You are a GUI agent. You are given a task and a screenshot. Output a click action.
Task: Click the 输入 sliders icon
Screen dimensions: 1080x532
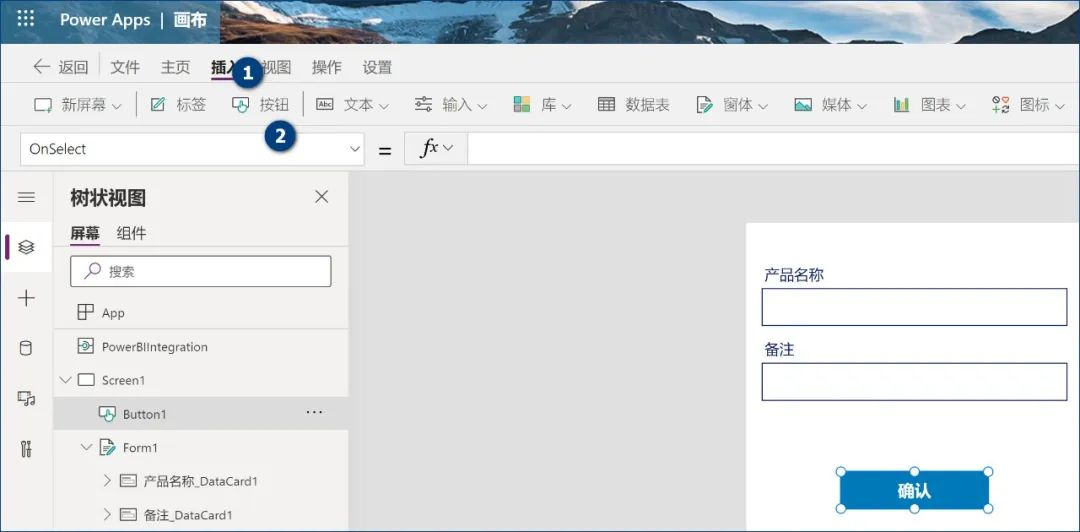point(423,105)
